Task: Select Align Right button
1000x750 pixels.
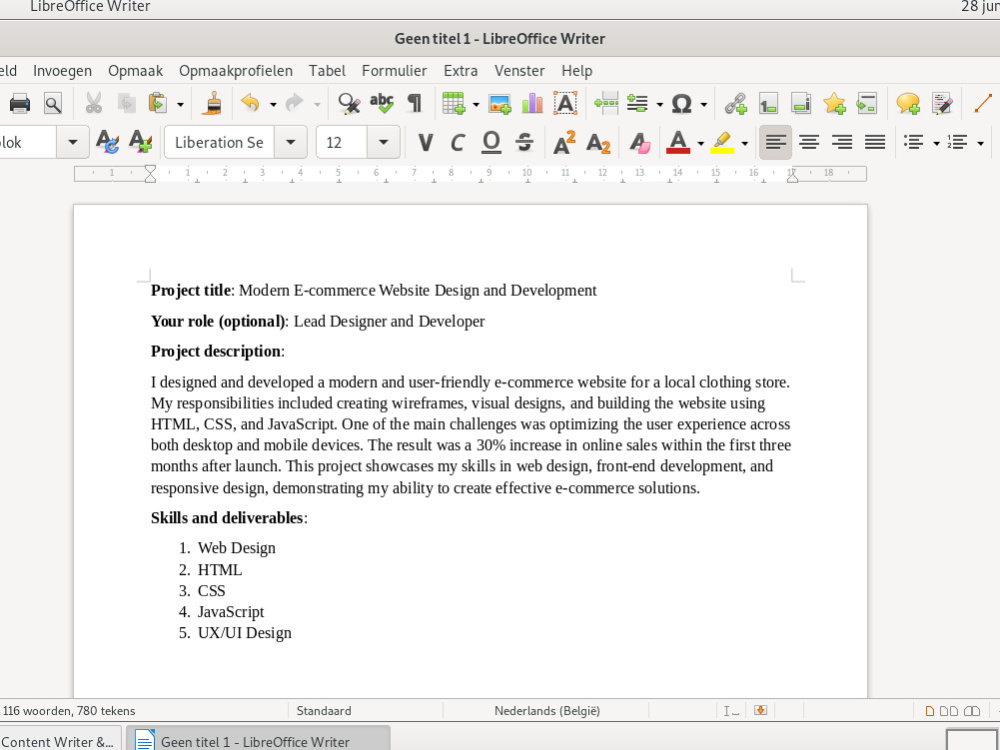Action: 842,142
